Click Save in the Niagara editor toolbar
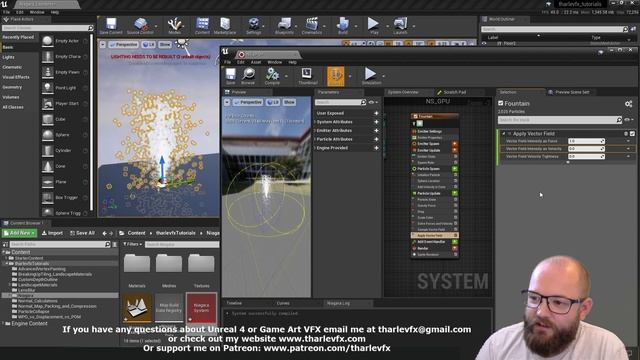 tap(231, 76)
